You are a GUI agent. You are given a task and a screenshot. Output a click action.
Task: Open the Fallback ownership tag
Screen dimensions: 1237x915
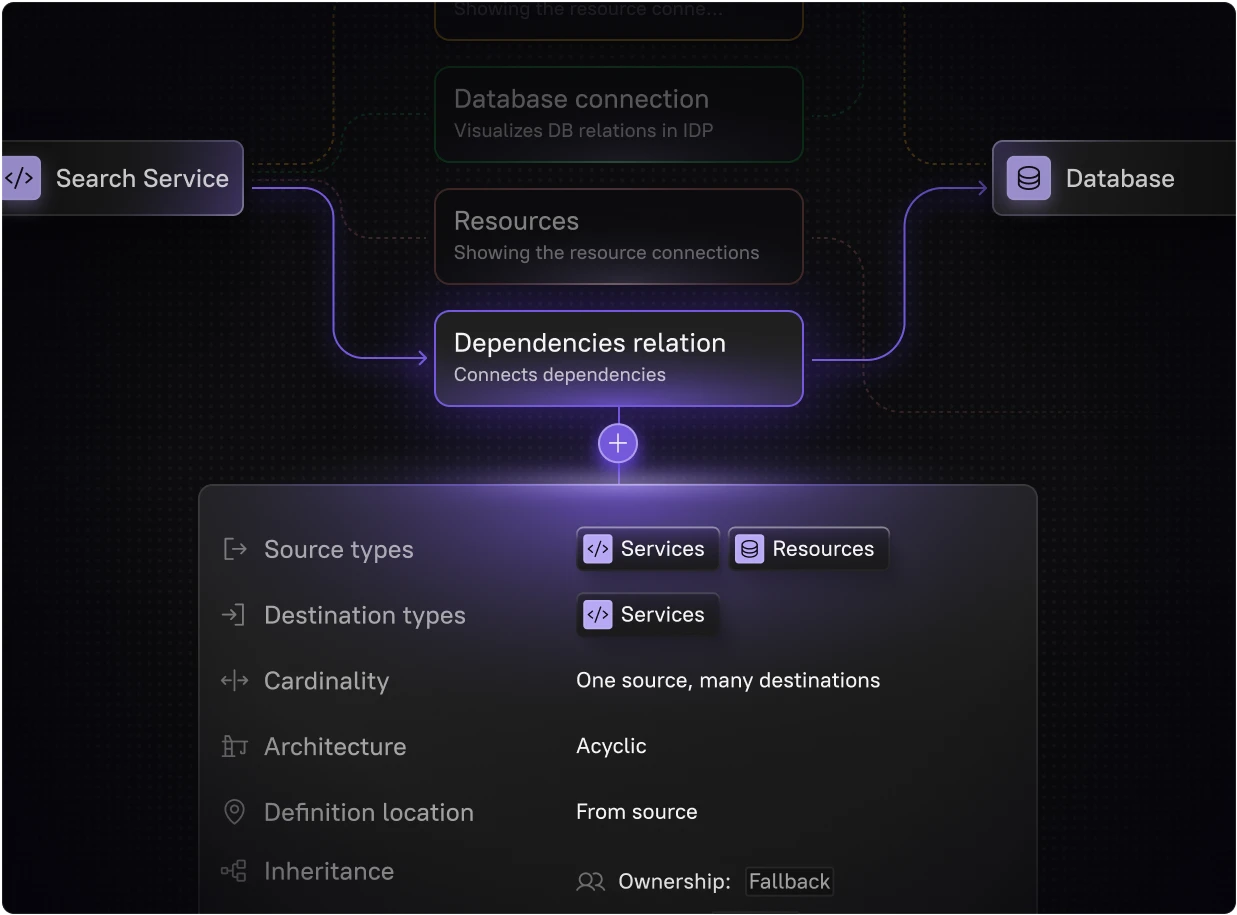click(x=789, y=882)
